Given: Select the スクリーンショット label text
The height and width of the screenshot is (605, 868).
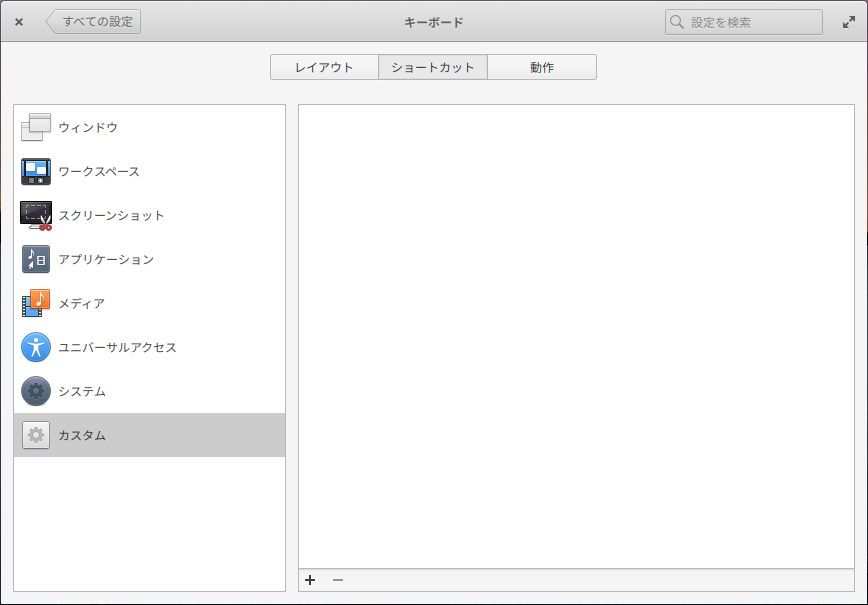Looking at the screenshot, I should [x=111, y=215].
